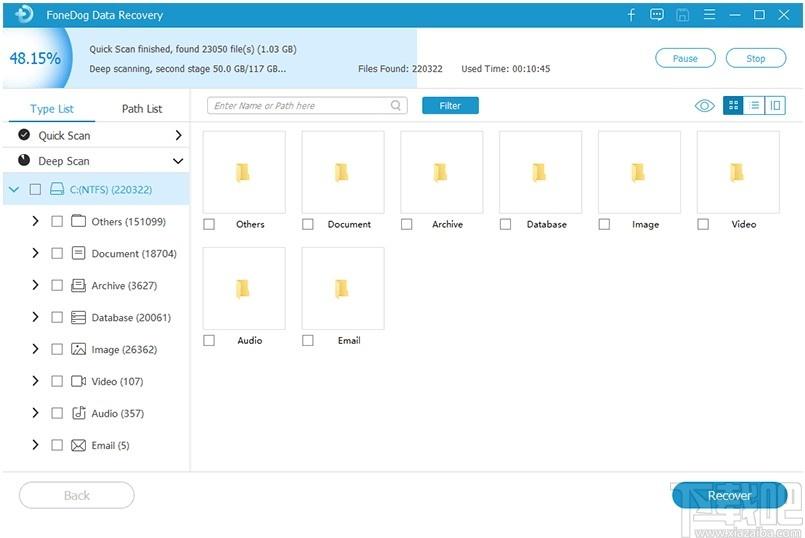Click the C: drive icon in the tree
This screenshot has width=805, height=538.
click(x=57, y=189)
